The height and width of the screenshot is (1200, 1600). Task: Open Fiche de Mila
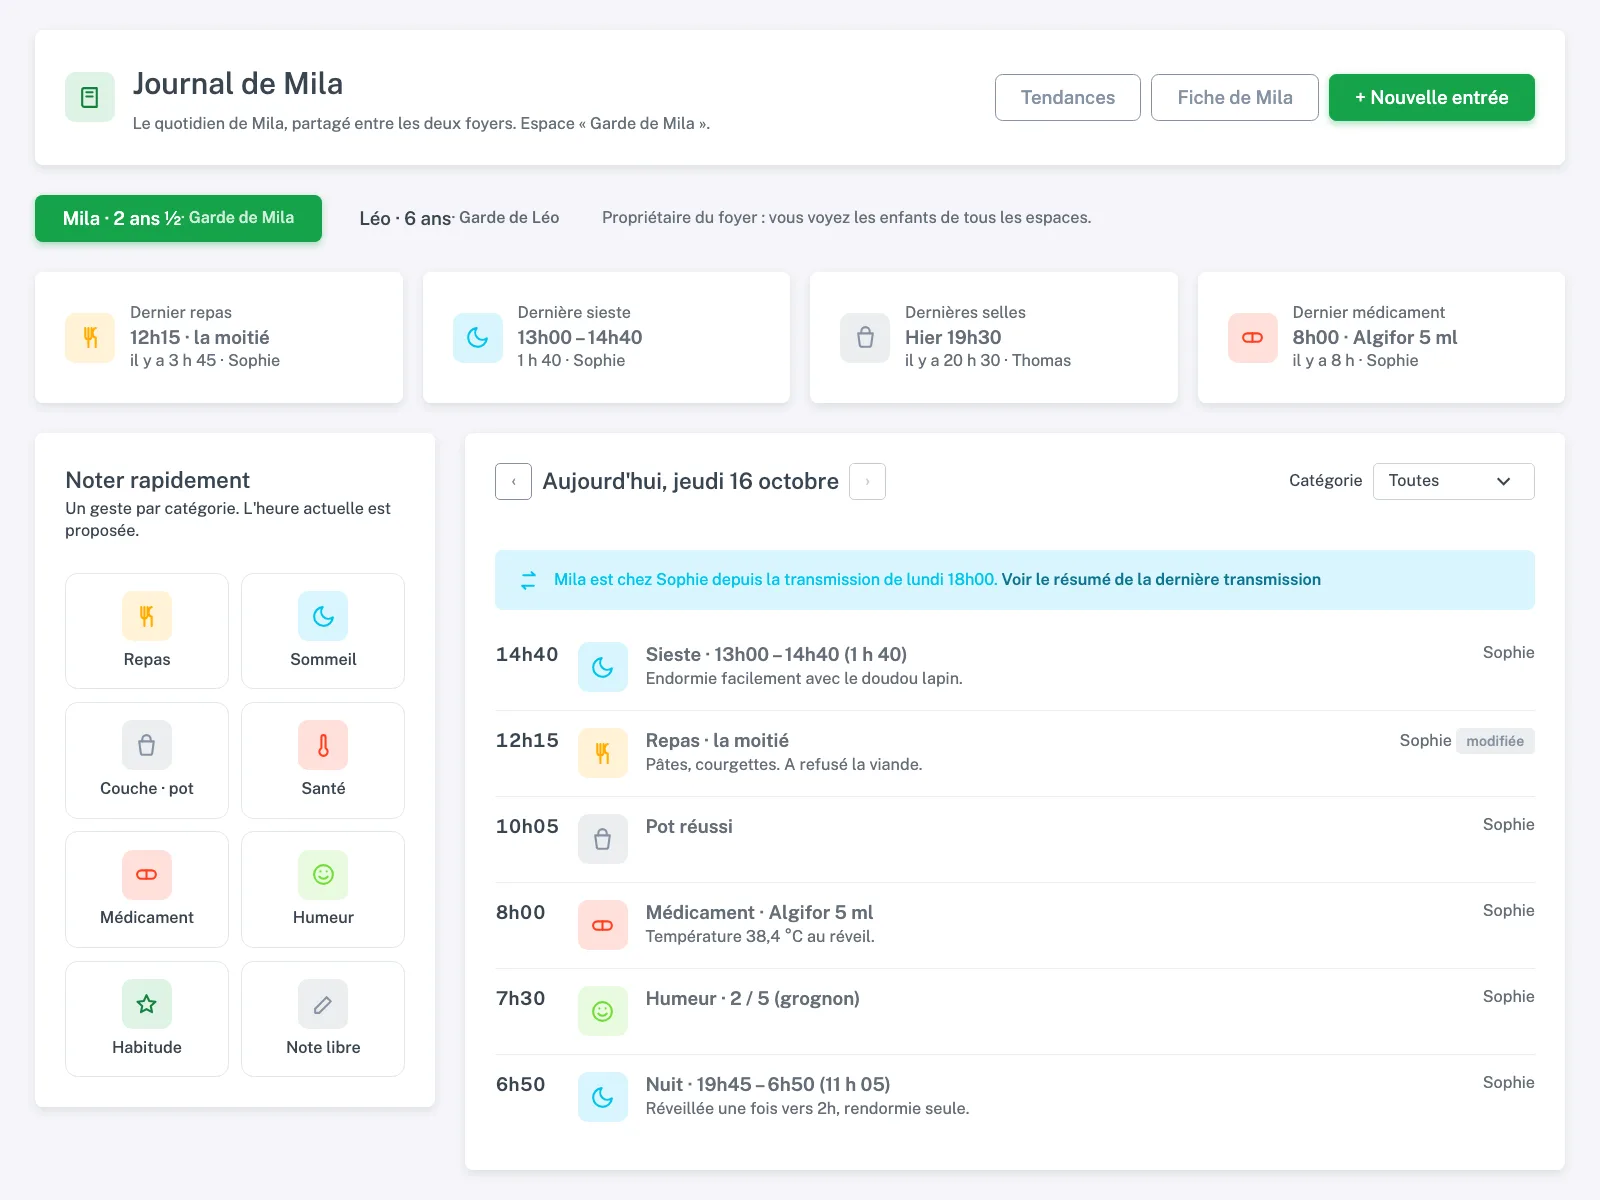pos(1234,97)
